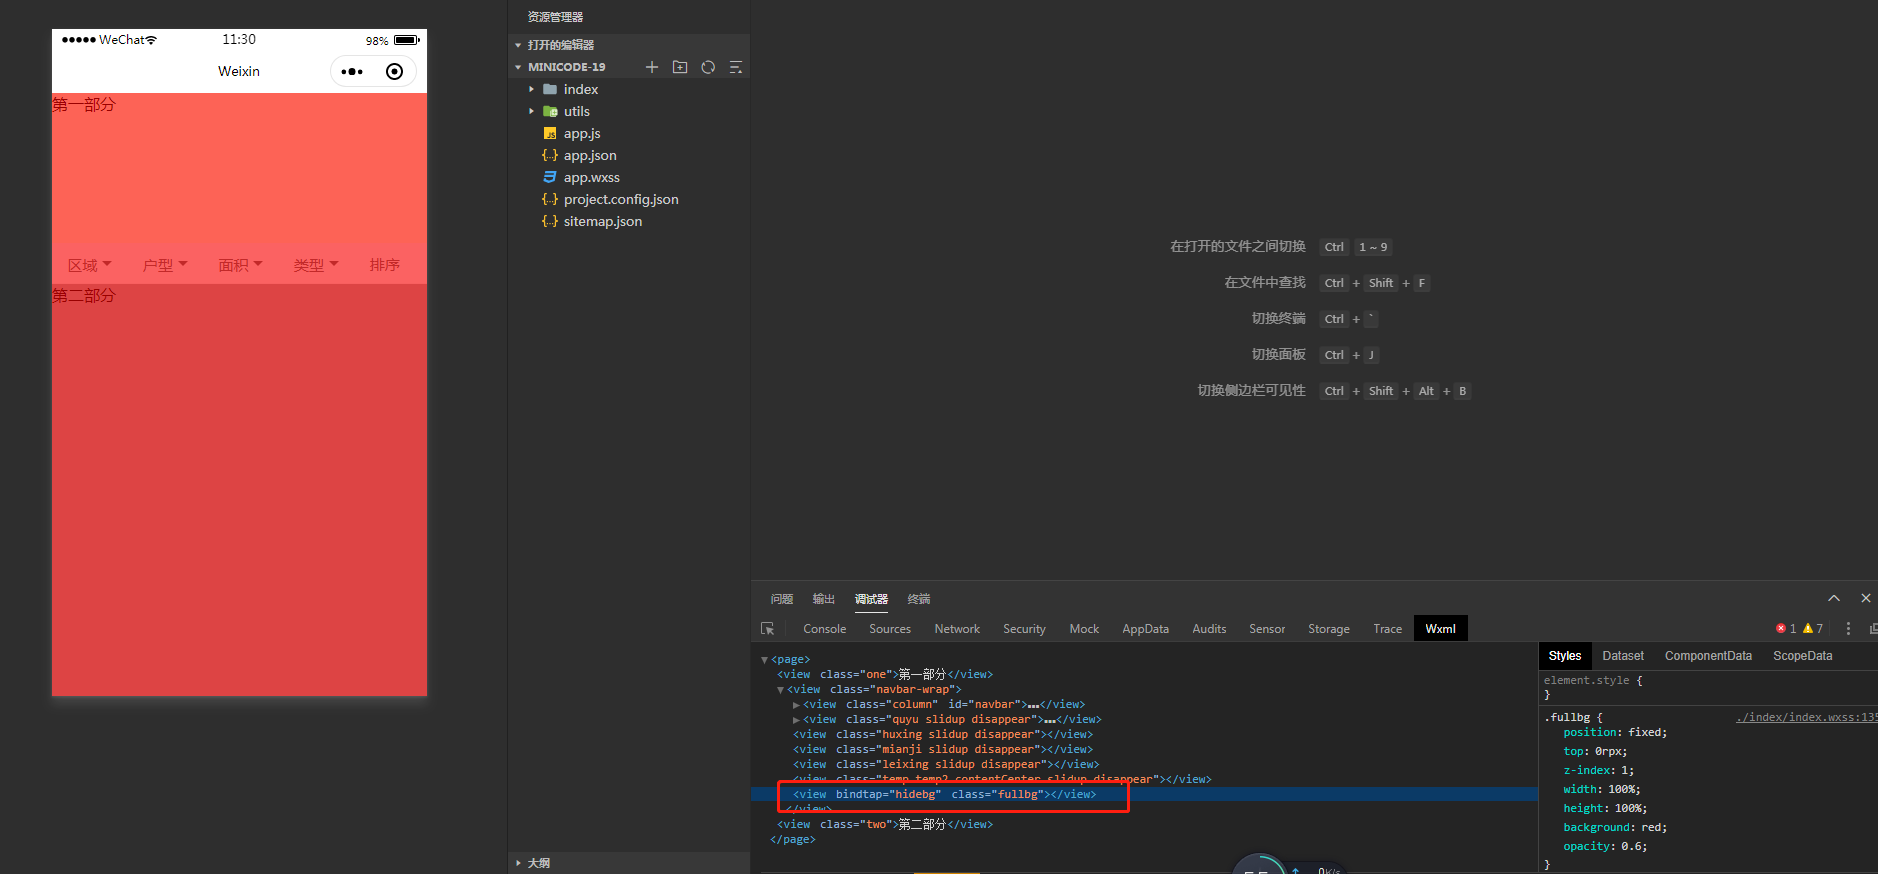This screenshot has width=1878, height=874.
Task: Open the index.wxss source link
Action: 1806,717
